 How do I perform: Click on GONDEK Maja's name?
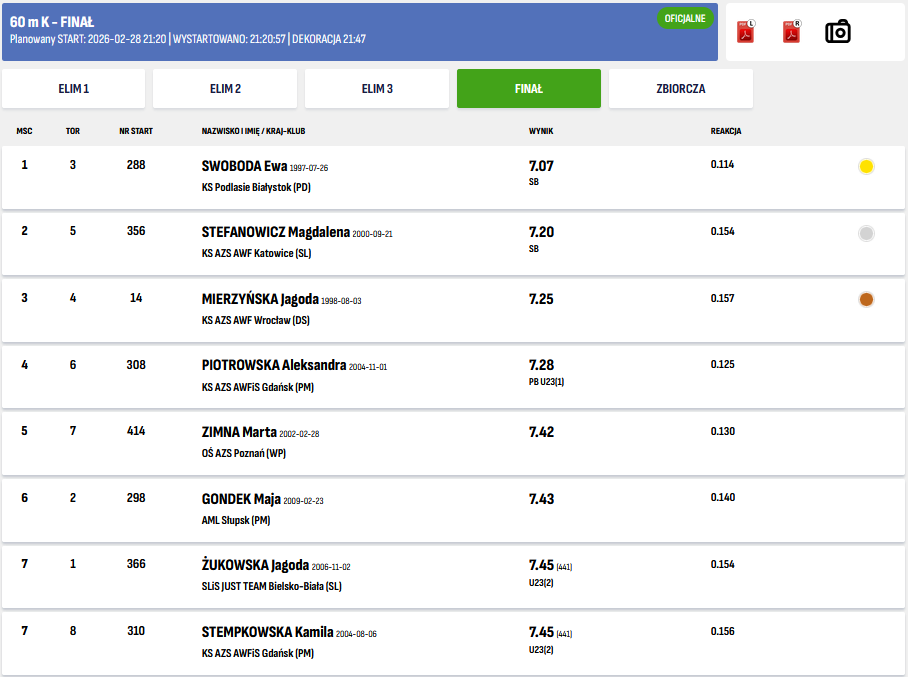(240, 499)
